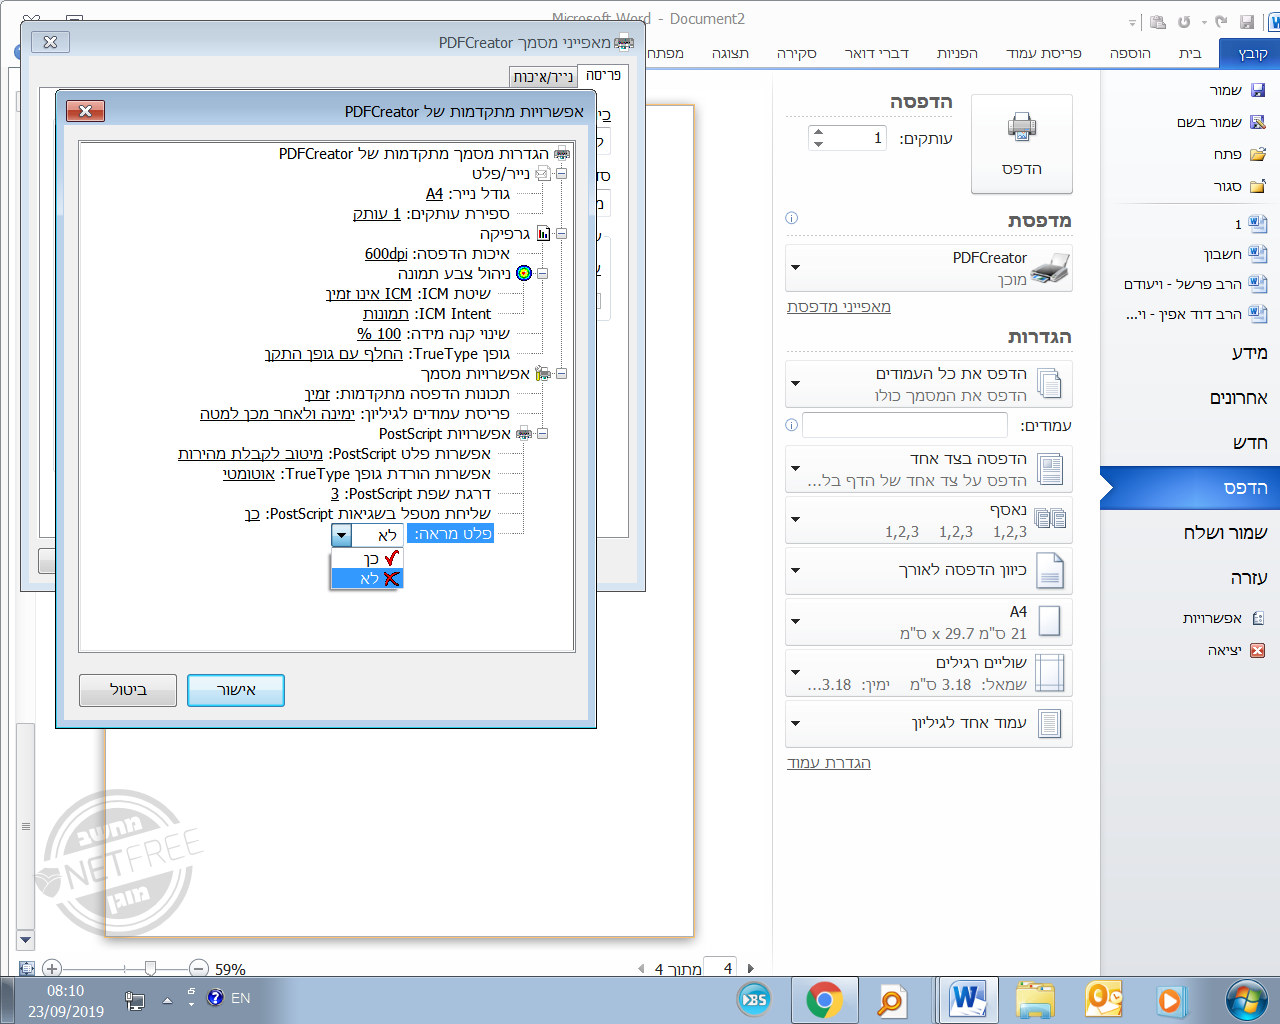Click the color wheel icon beside ניהול צבע תמונה
1280x1024 pixels.
[x=524, y=273]
